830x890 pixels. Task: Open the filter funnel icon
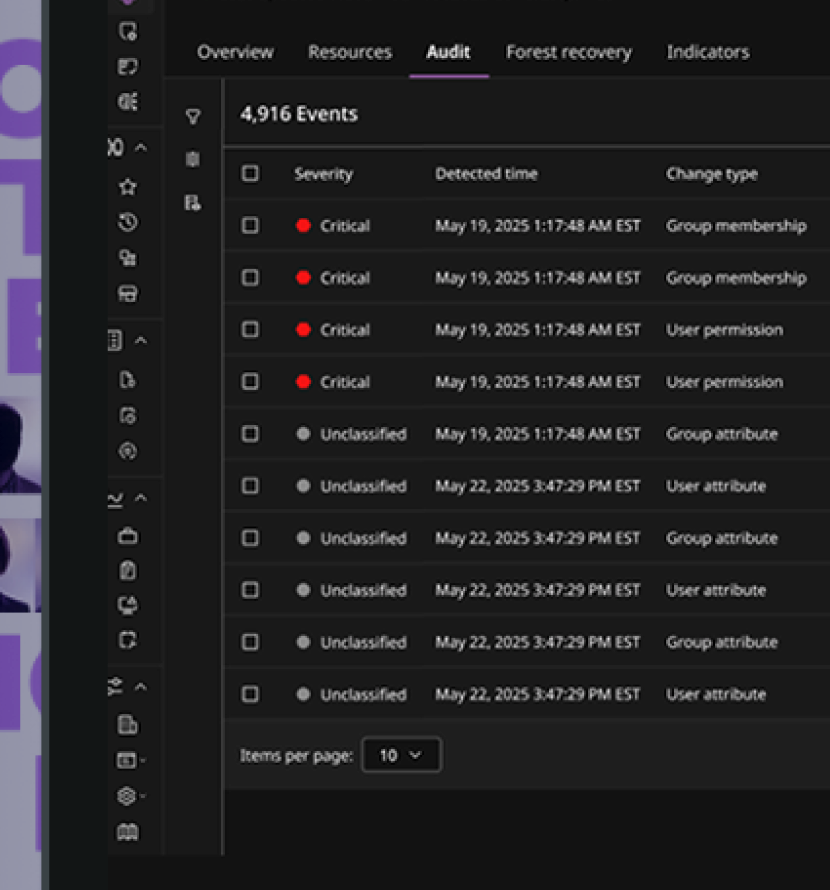click(x=193, y=117)
